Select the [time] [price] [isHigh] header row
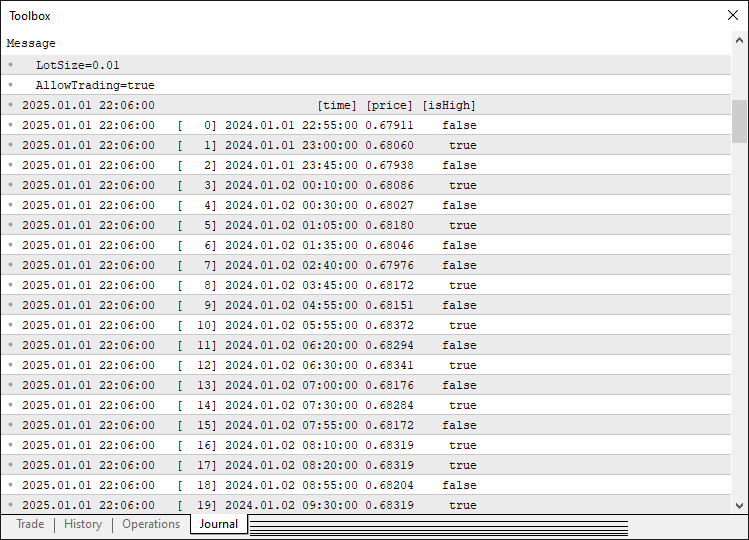This screenshot has height=540, width=749. (366, 105)
